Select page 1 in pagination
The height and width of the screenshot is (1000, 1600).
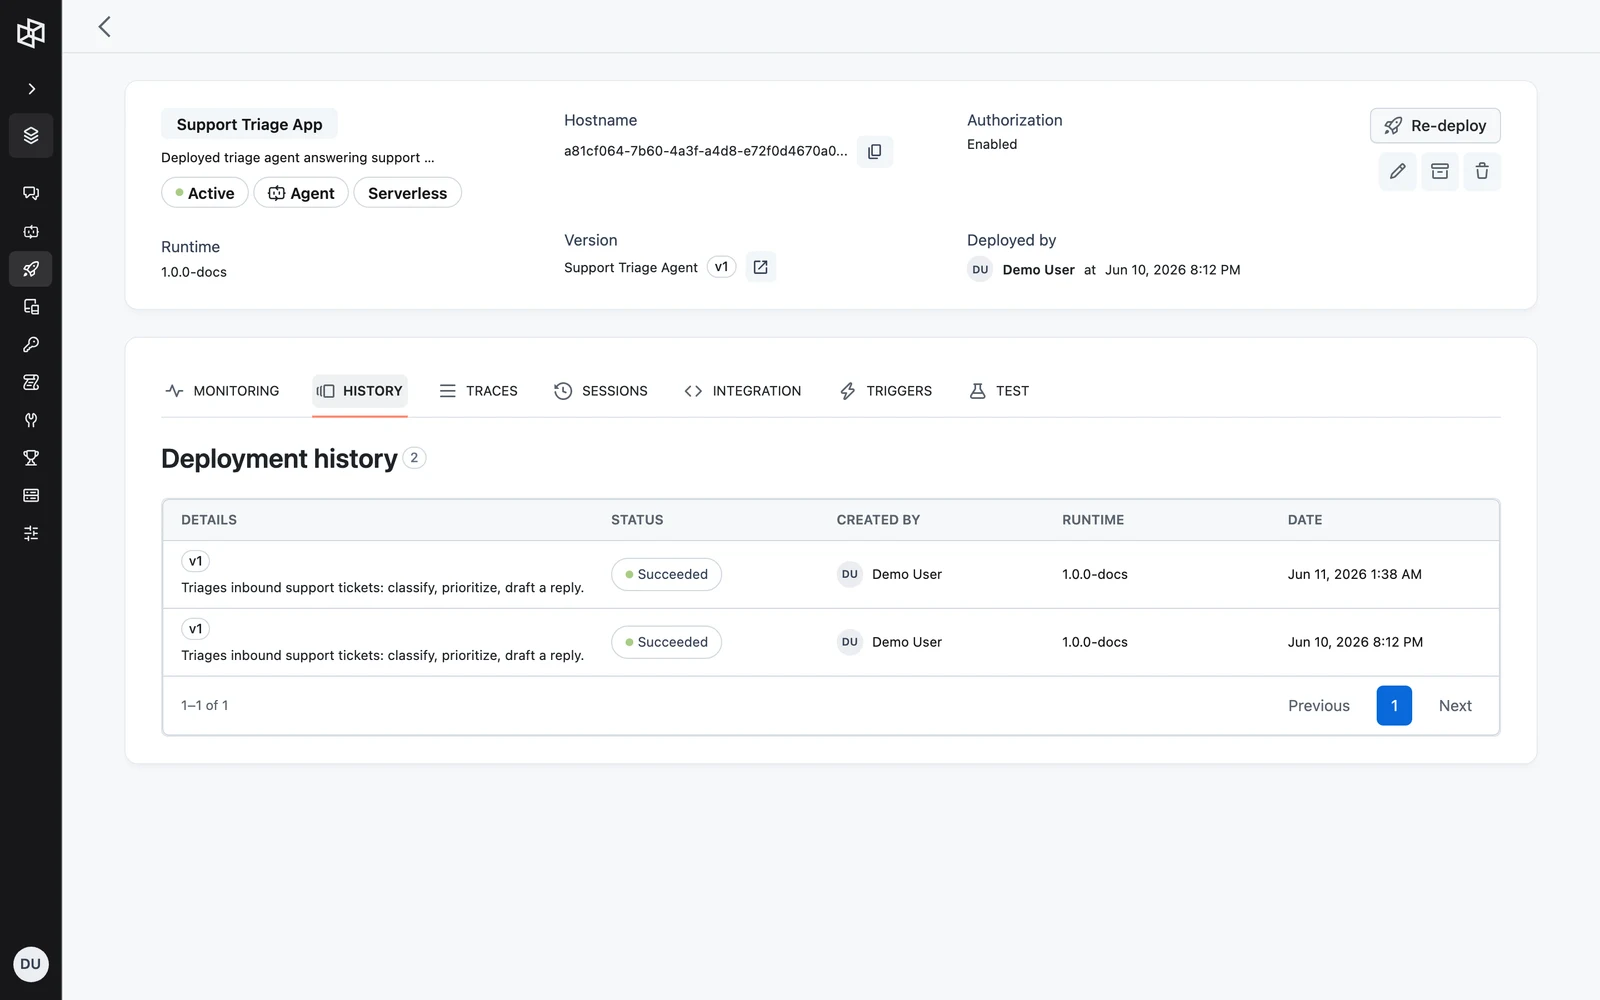[1394, 706]
